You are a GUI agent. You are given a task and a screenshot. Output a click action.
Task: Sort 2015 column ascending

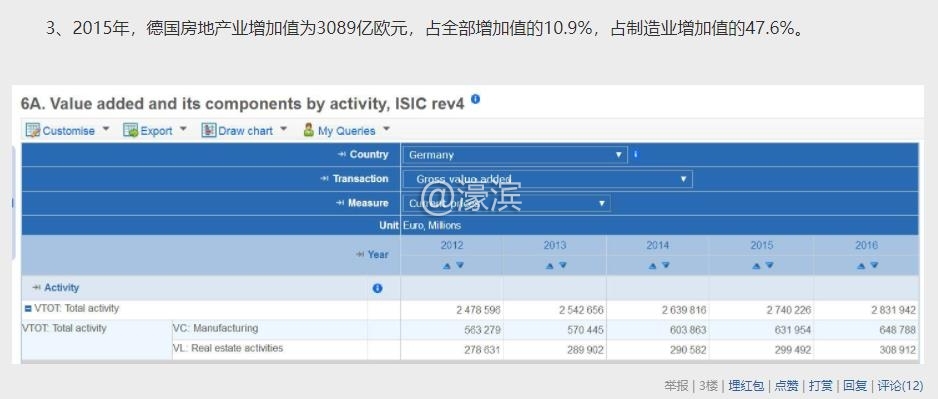tap(756, 266)
